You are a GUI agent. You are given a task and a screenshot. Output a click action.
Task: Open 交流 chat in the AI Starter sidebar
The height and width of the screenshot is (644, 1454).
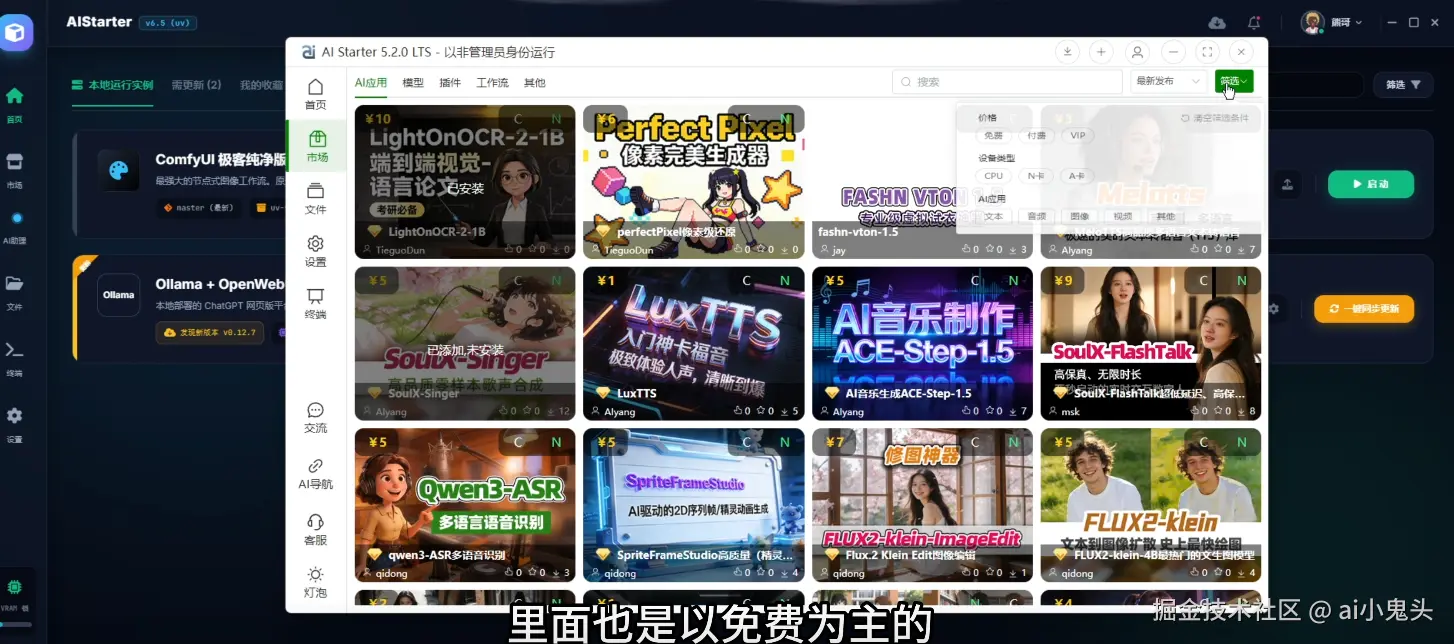point(315,418)
